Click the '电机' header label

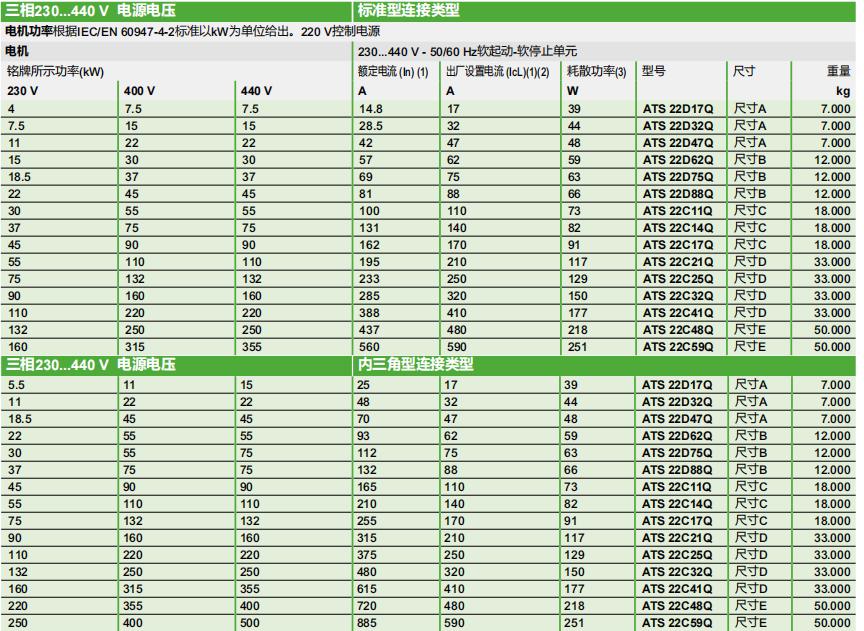pyautogui.click(x=17, y=51)
